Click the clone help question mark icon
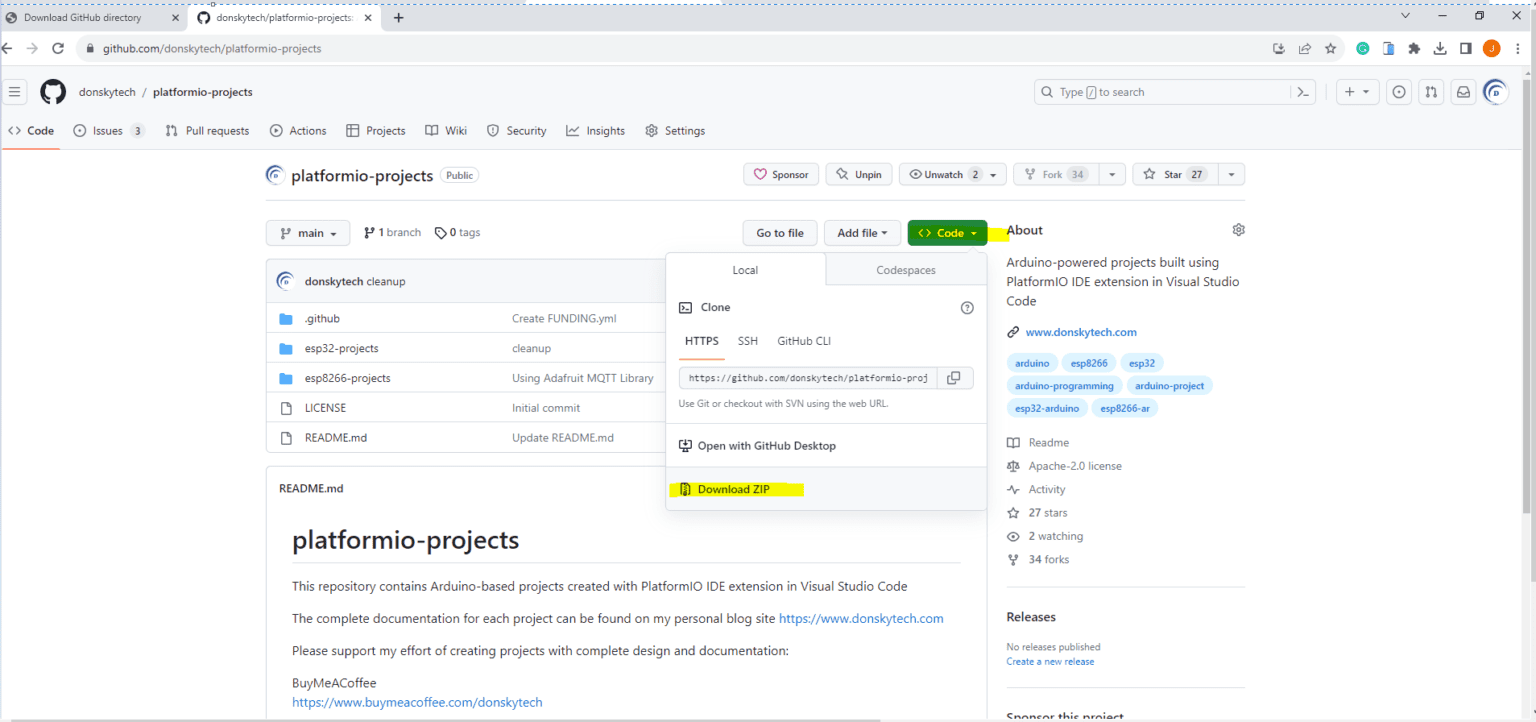This screenshot has height=722, width=1536. [x=966, y=307]
